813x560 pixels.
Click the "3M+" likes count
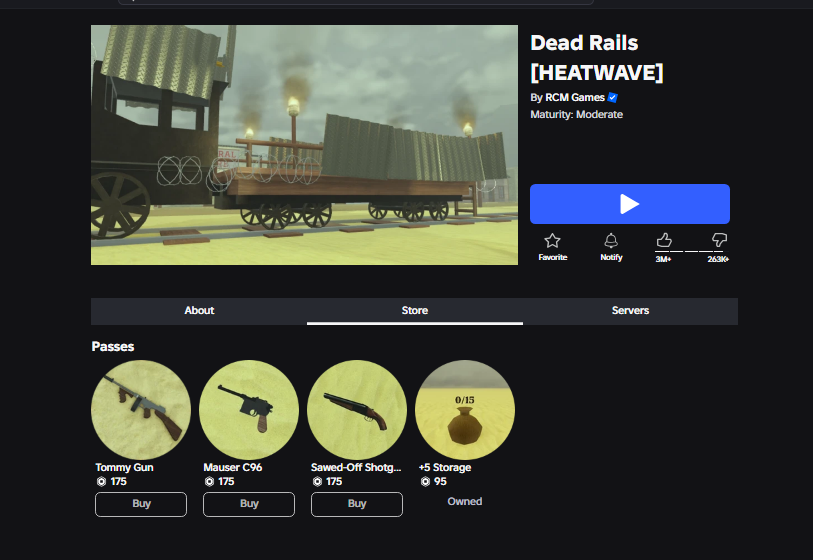tap(663, 259)
